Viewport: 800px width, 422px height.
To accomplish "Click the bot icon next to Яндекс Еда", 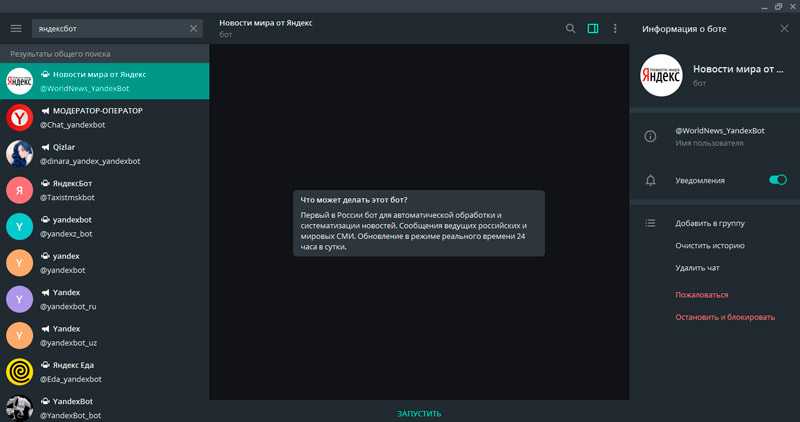I will point(45,365).
